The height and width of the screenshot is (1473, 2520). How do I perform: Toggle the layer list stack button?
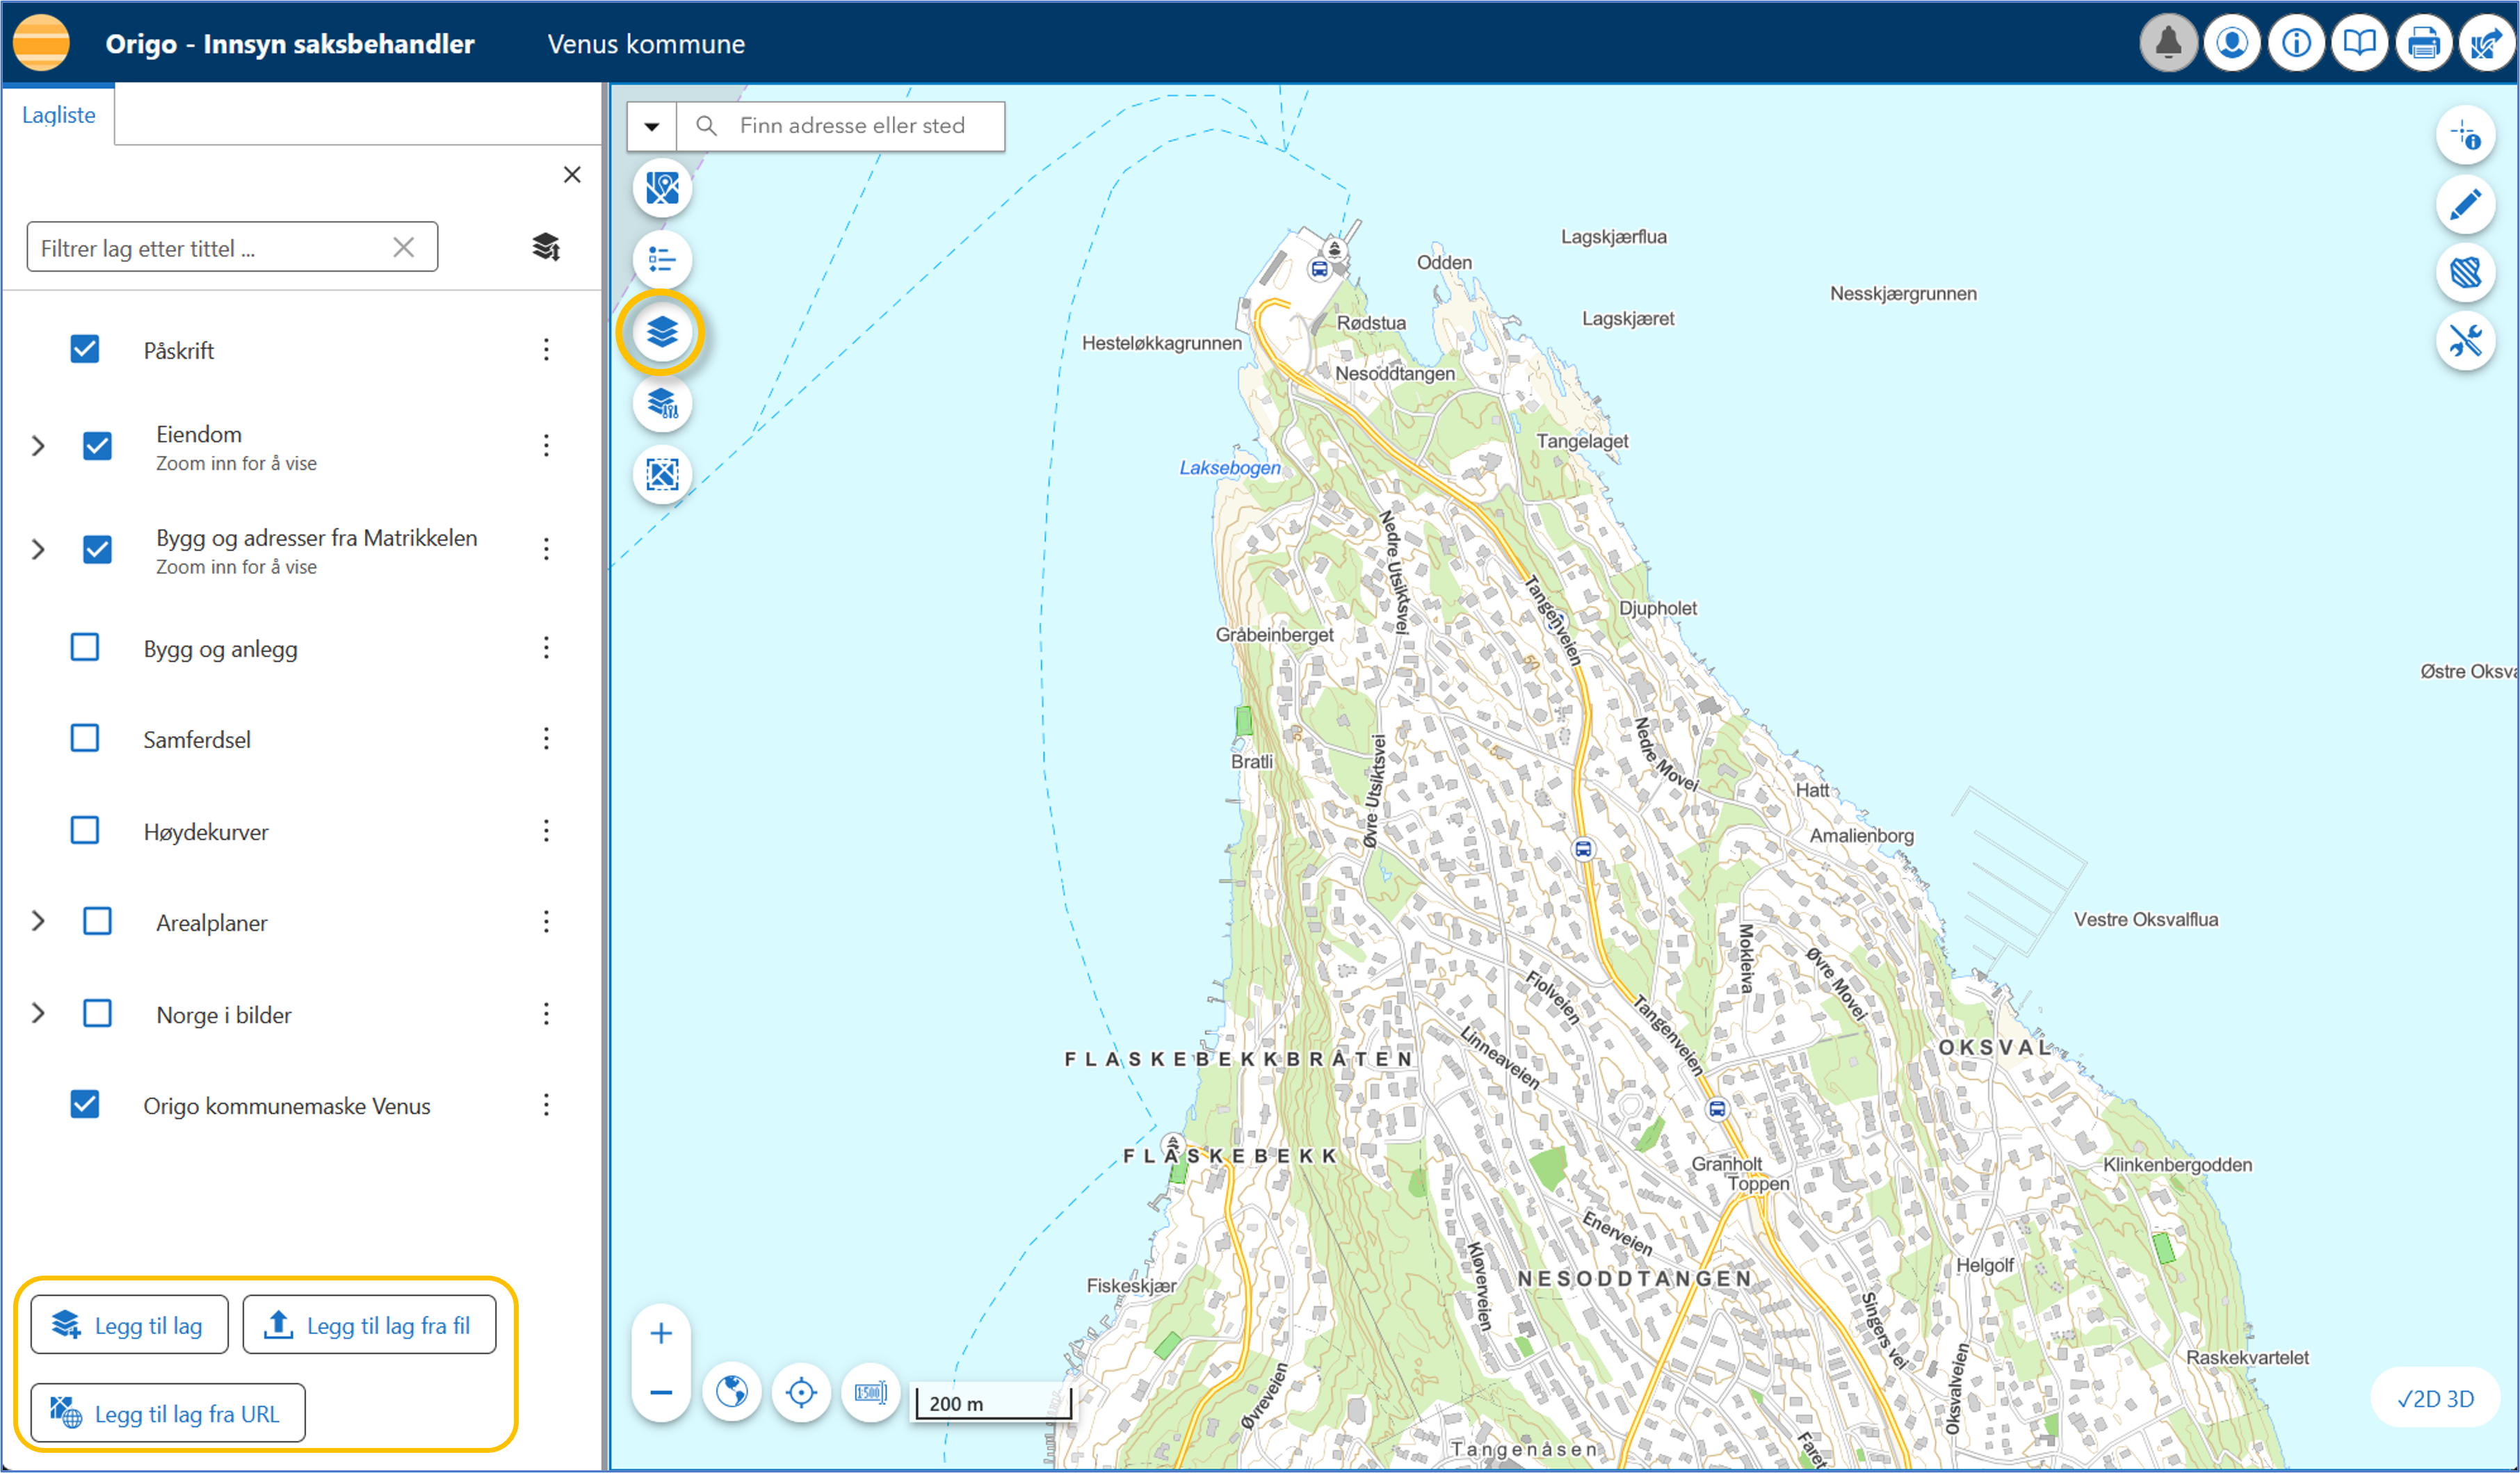pos(662,332)
